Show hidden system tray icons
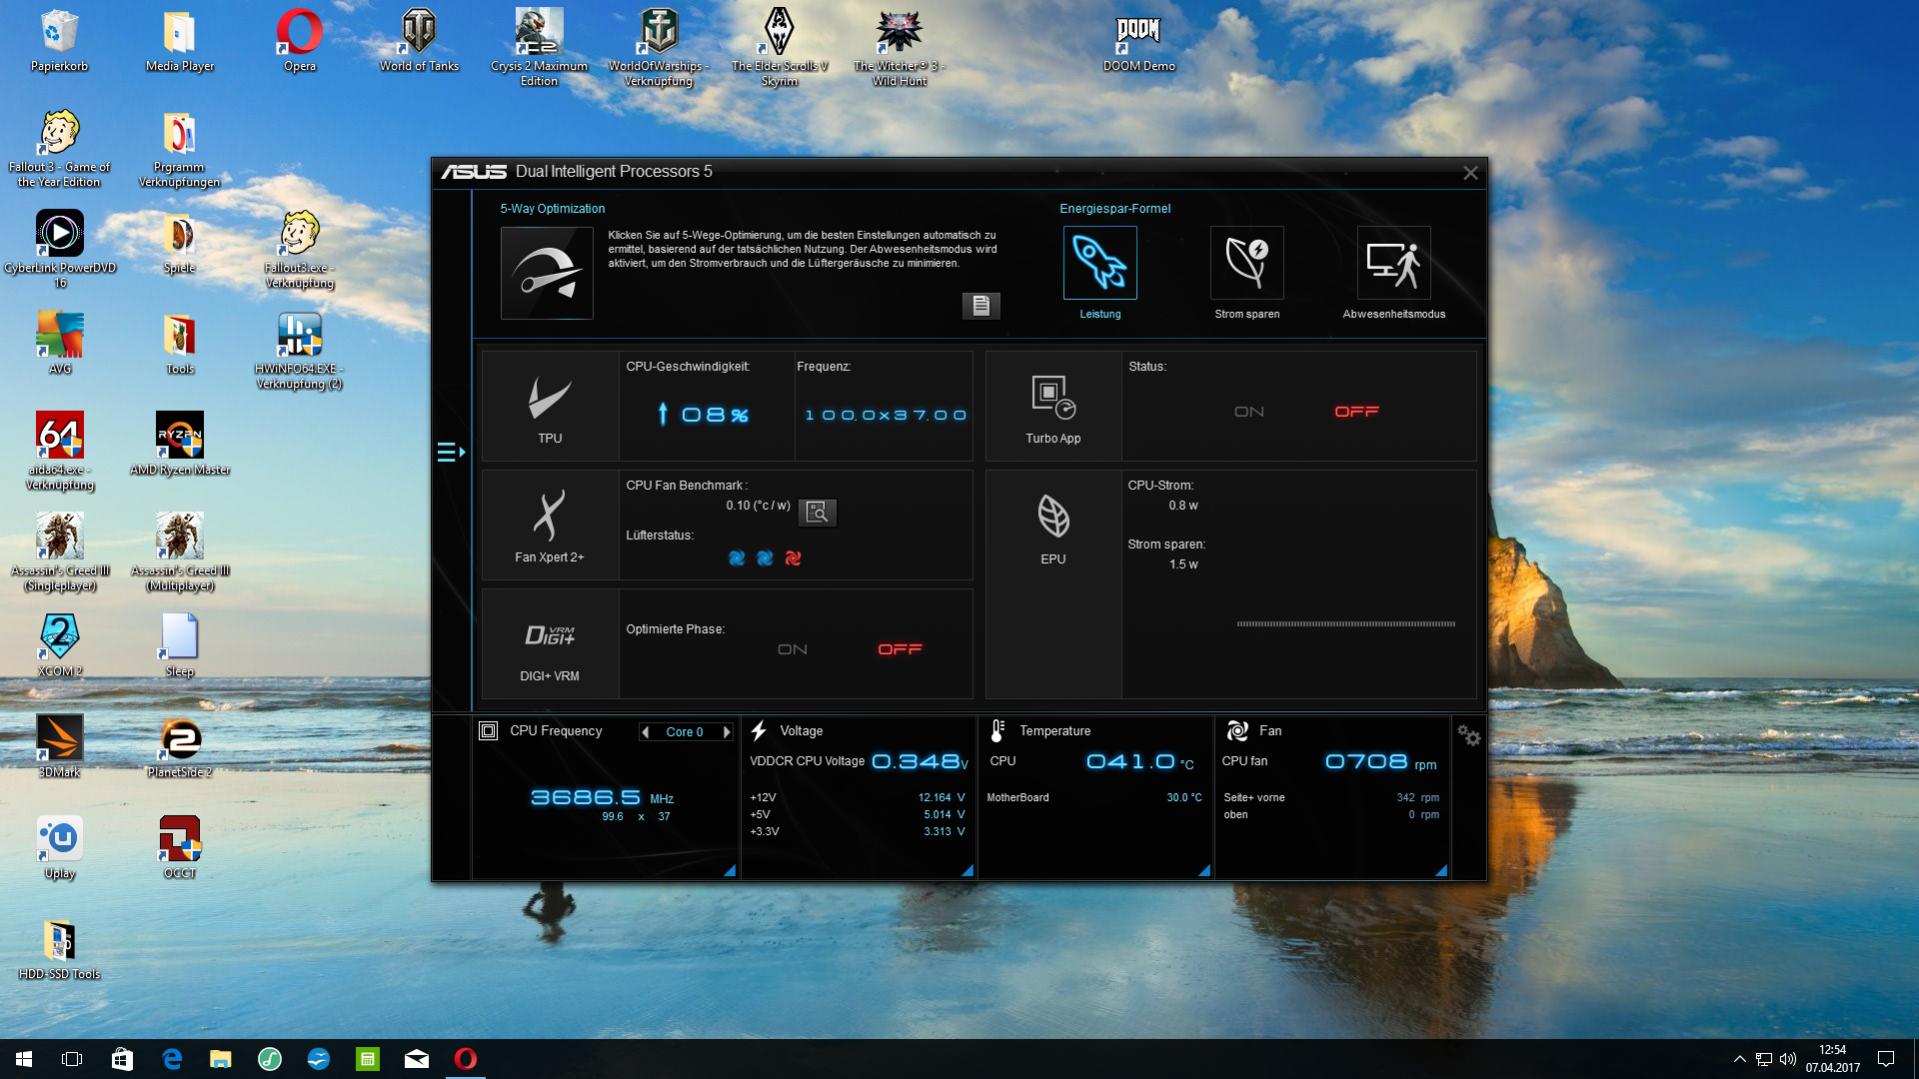This screenshot has height=1079, width=1919. coord(1739,1059)
